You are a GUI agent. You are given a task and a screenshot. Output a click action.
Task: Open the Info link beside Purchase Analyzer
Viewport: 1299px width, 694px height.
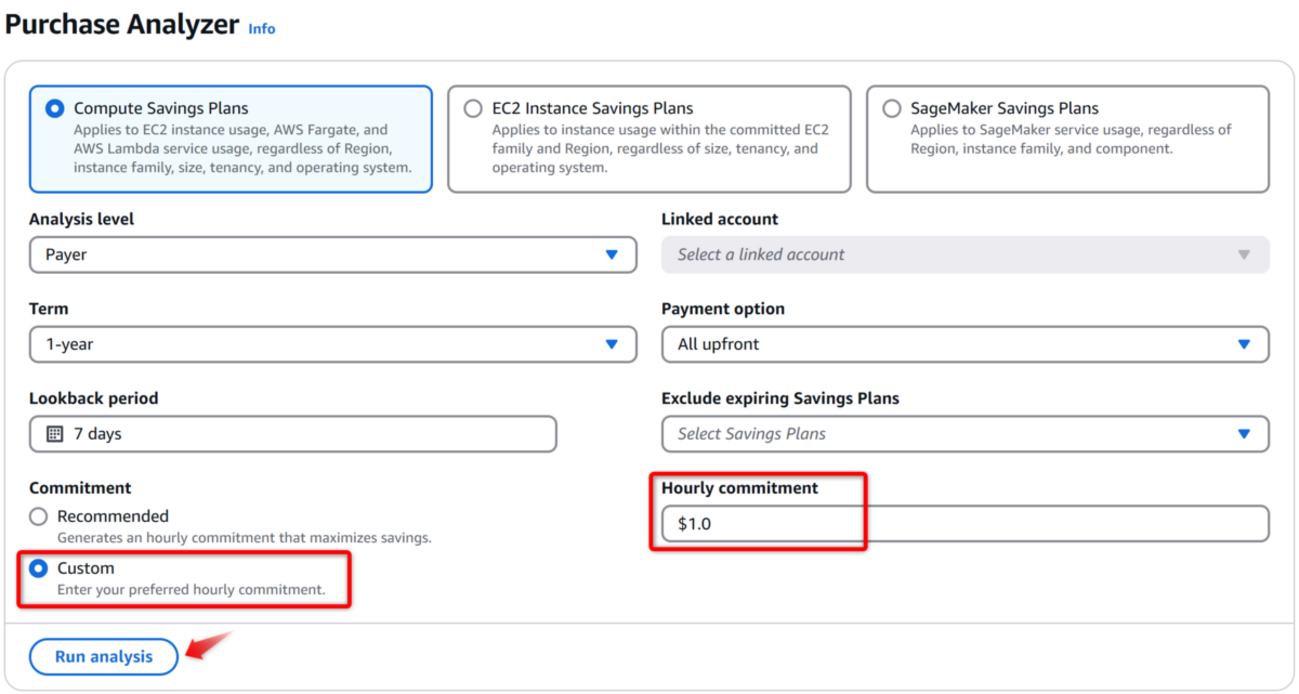click(x=262, y=29)
